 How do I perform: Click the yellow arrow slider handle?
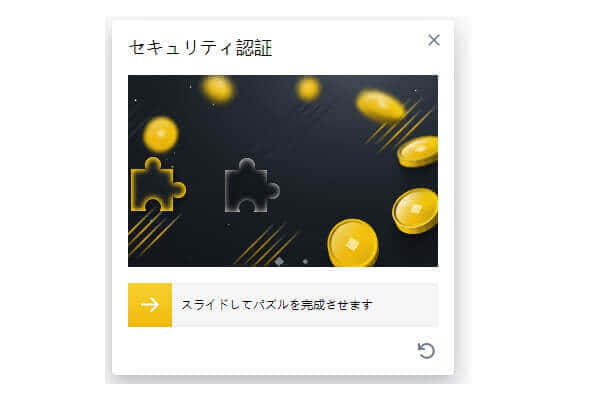(150, 305)
